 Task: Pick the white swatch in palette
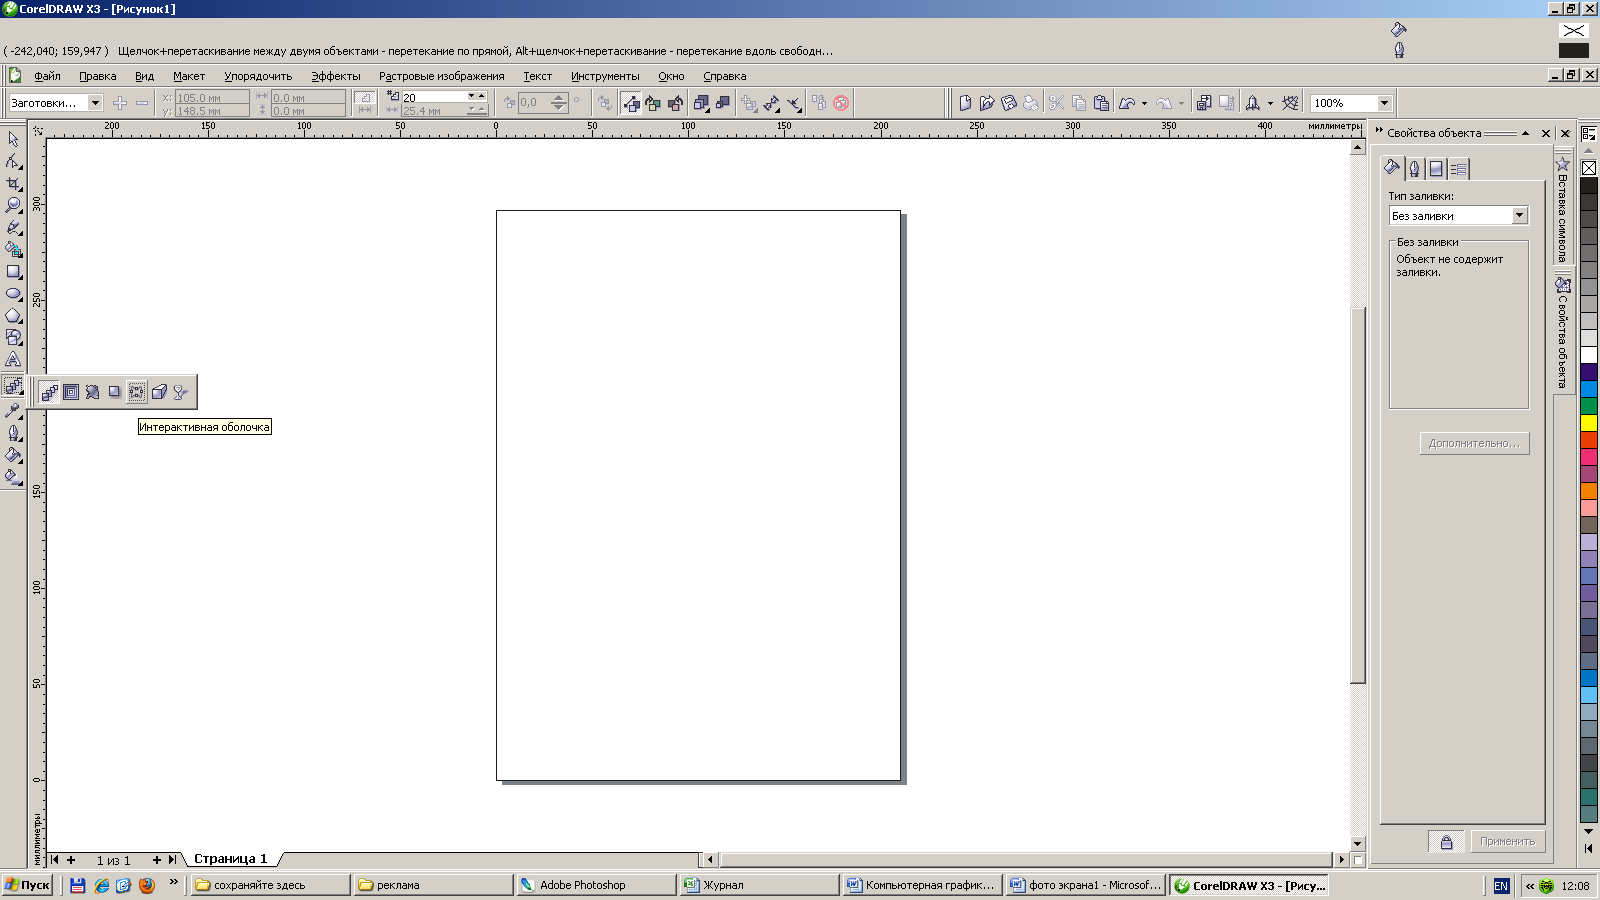(x=1589, y=355)
